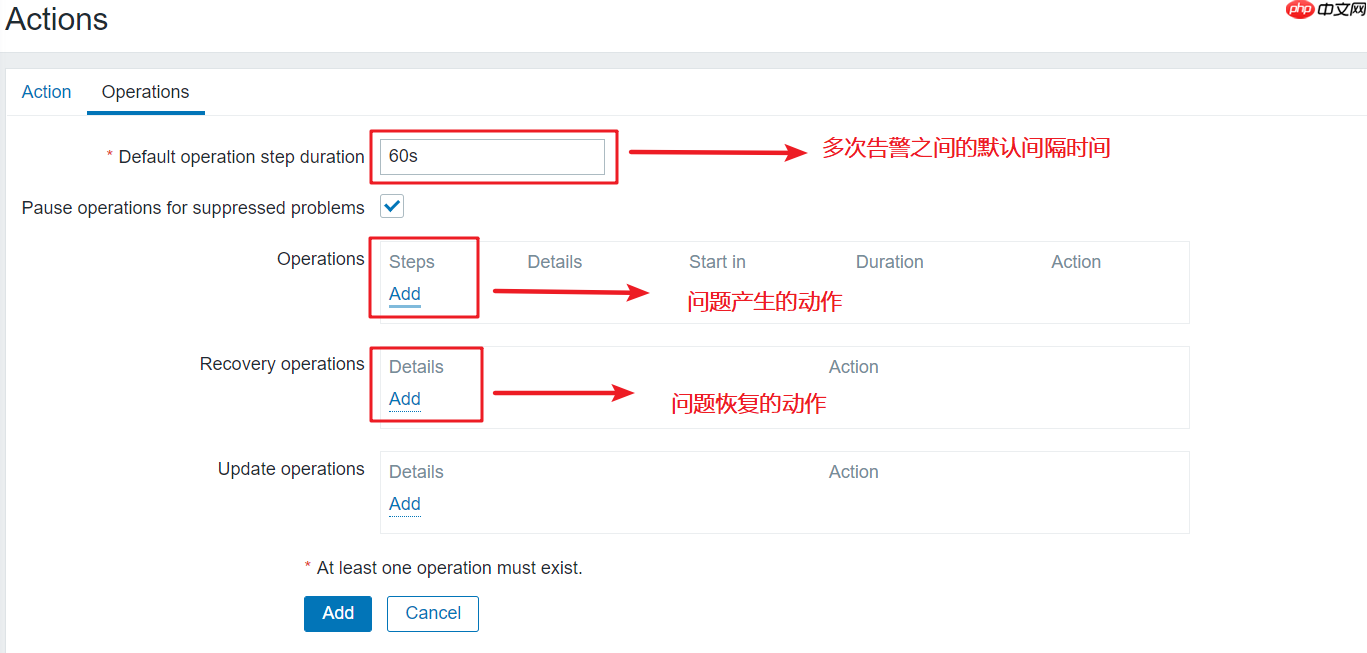The image size is (1367, 653).
Task: Click the Operations row label beside Steps
Action: (x=320, y=259)
